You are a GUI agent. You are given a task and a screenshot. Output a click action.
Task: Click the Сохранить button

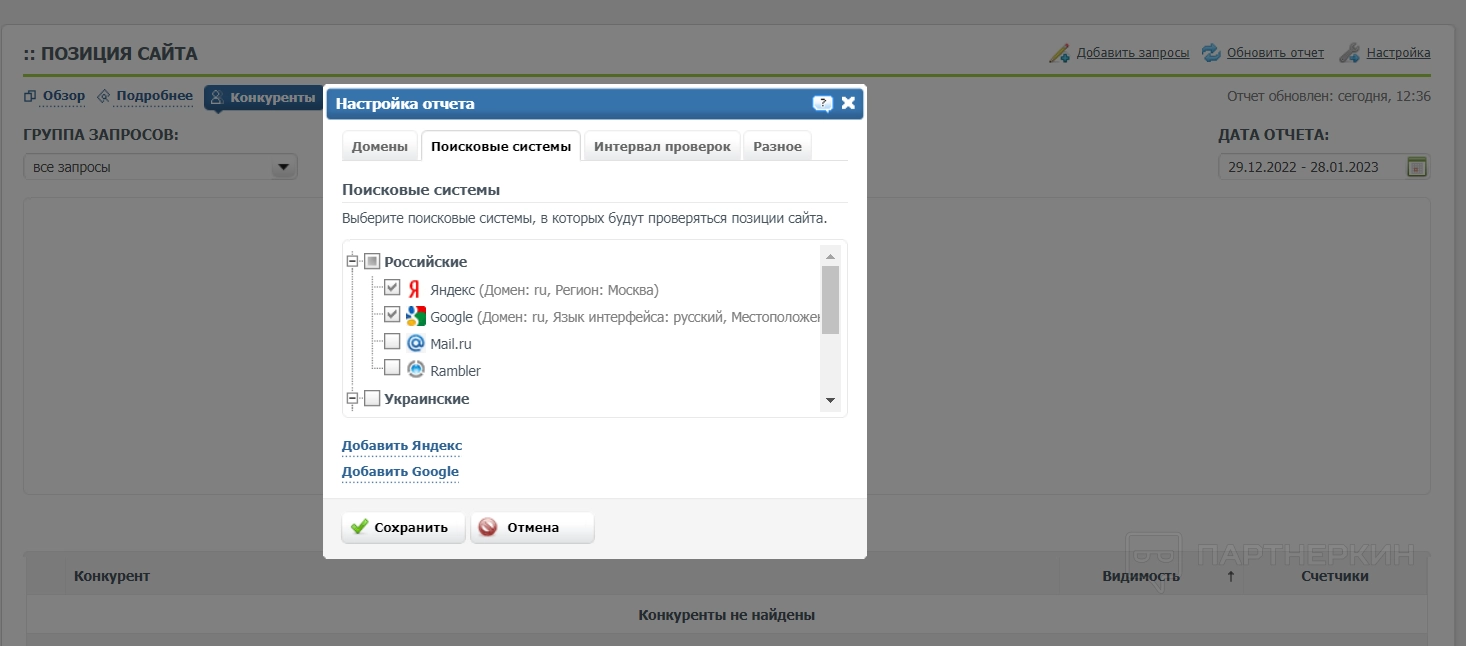pyautogui.click(x=403, y=528)
